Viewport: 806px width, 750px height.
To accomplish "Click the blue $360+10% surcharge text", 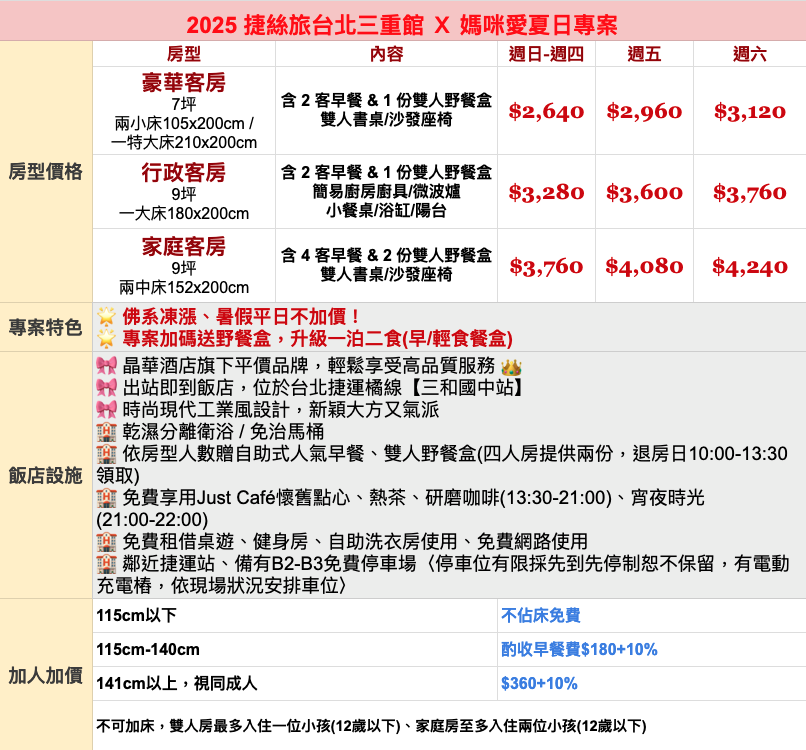I will pyautogui.click(x=539, y=684).
